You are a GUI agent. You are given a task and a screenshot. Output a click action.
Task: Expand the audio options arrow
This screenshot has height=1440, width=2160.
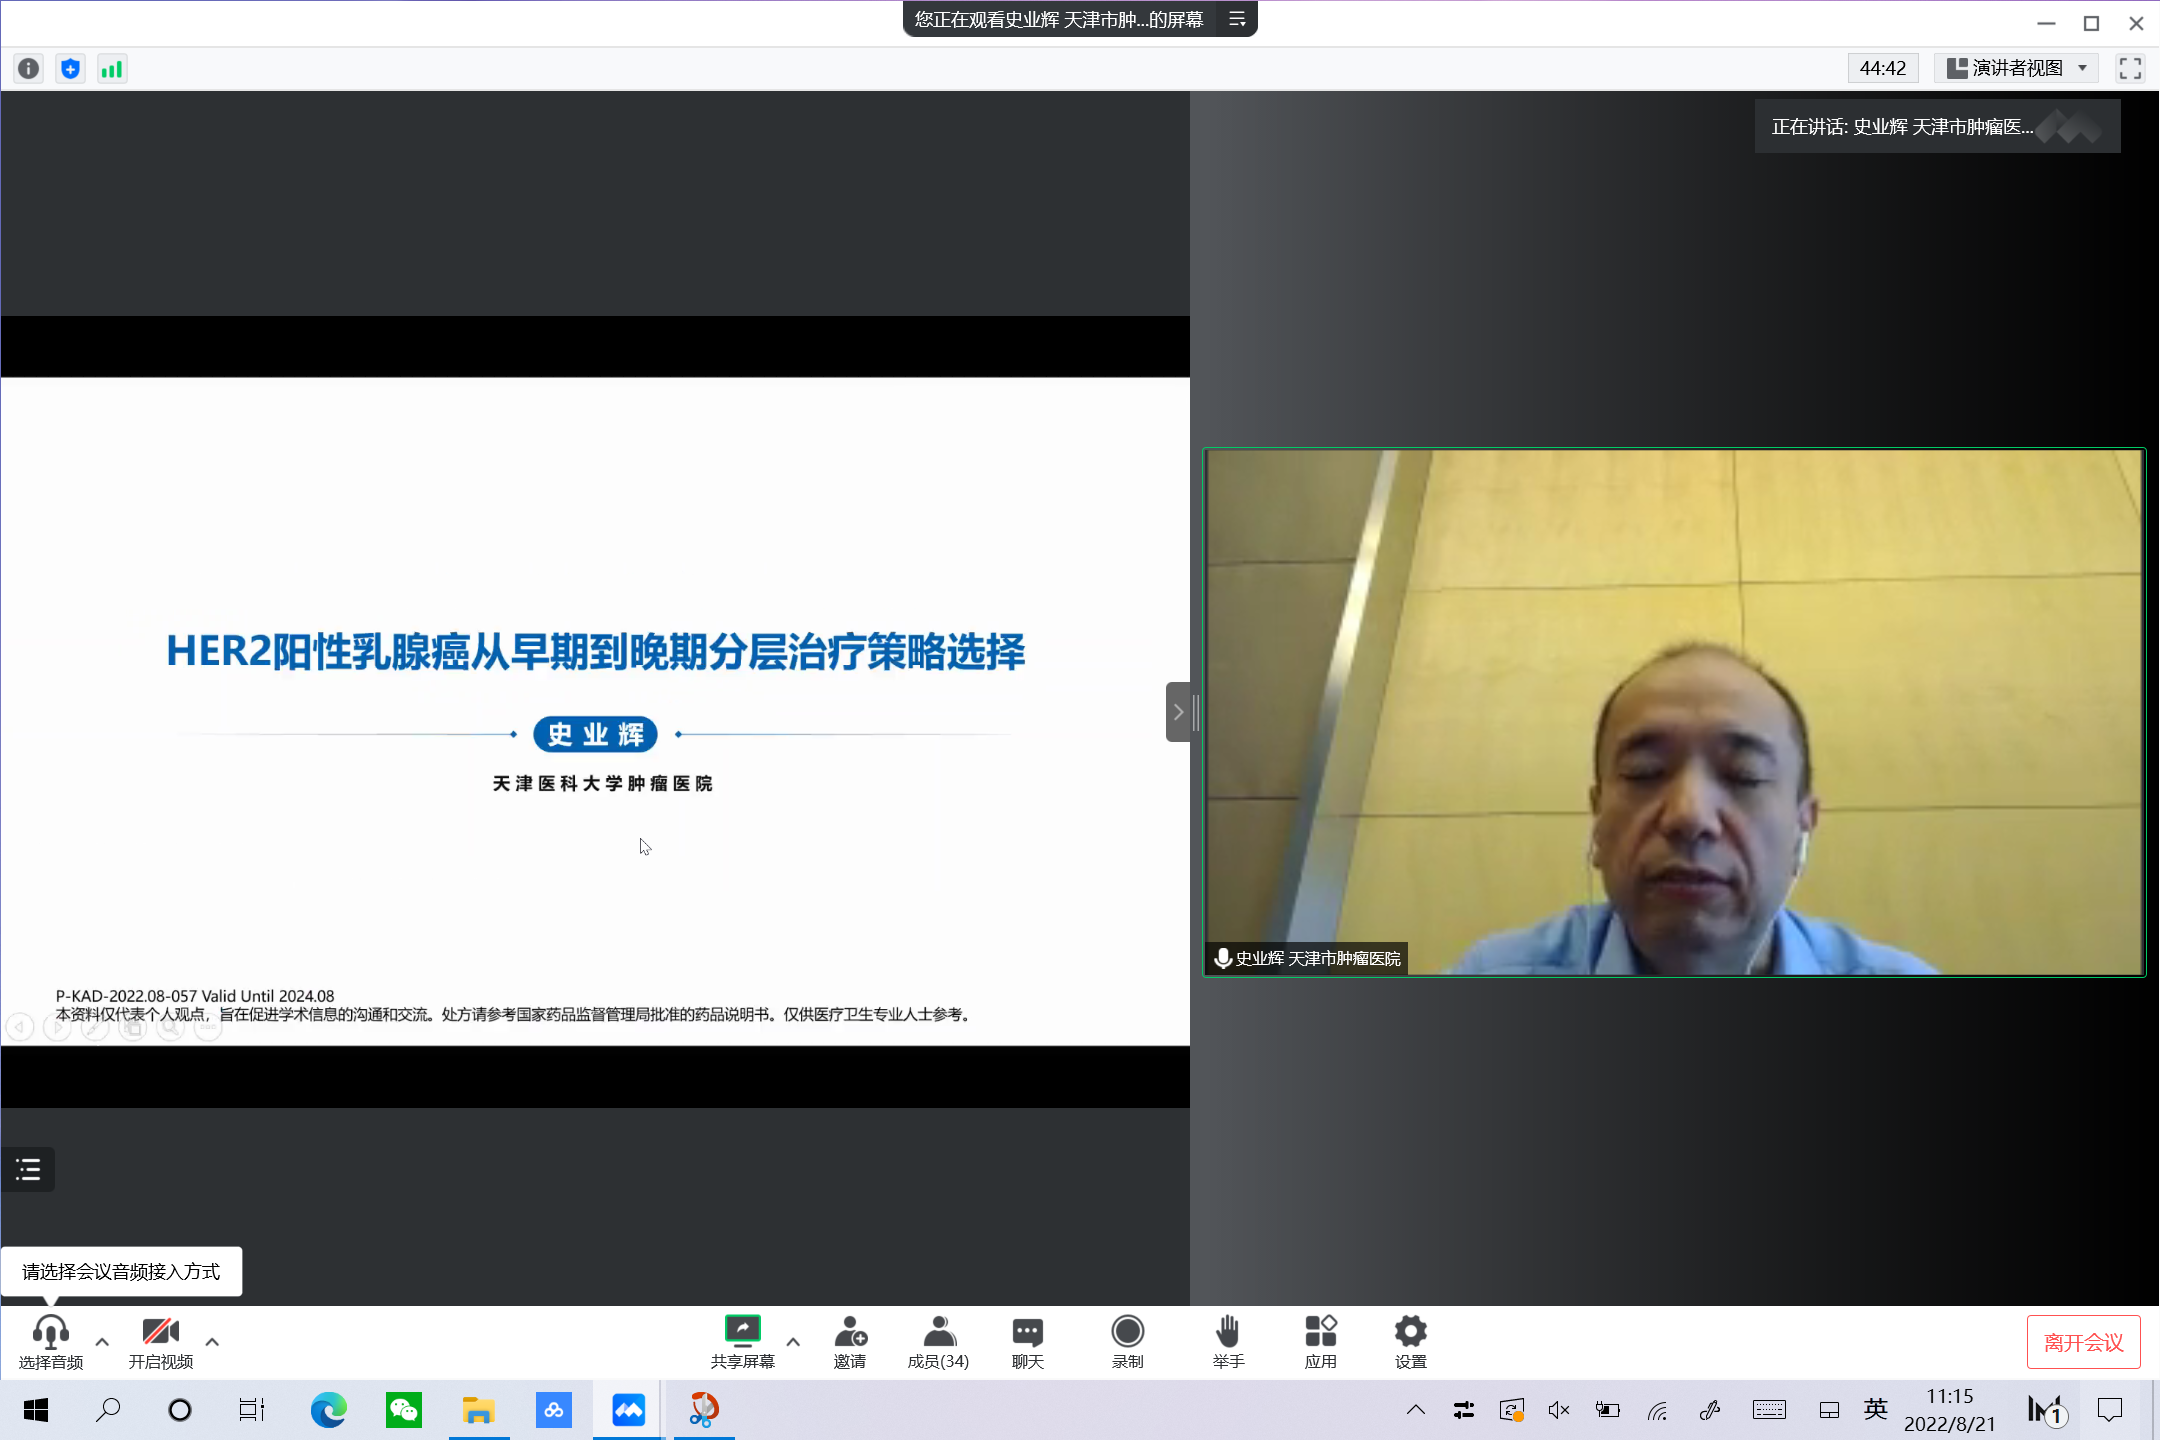102,1342
